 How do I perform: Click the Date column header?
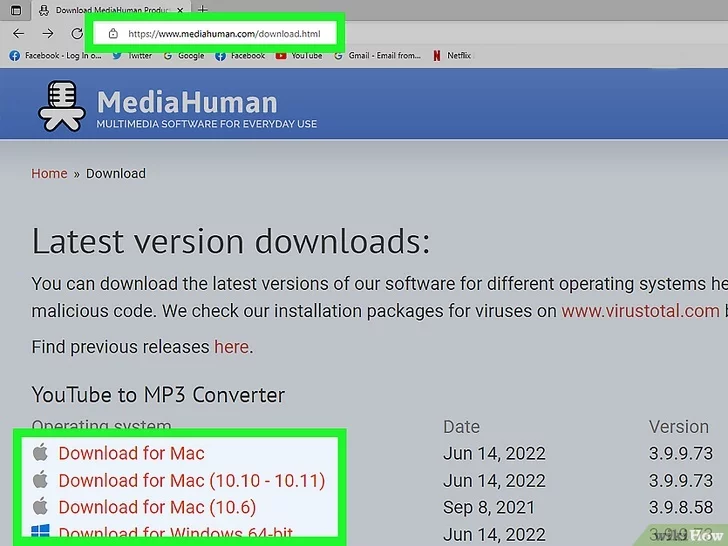point(462,427)
